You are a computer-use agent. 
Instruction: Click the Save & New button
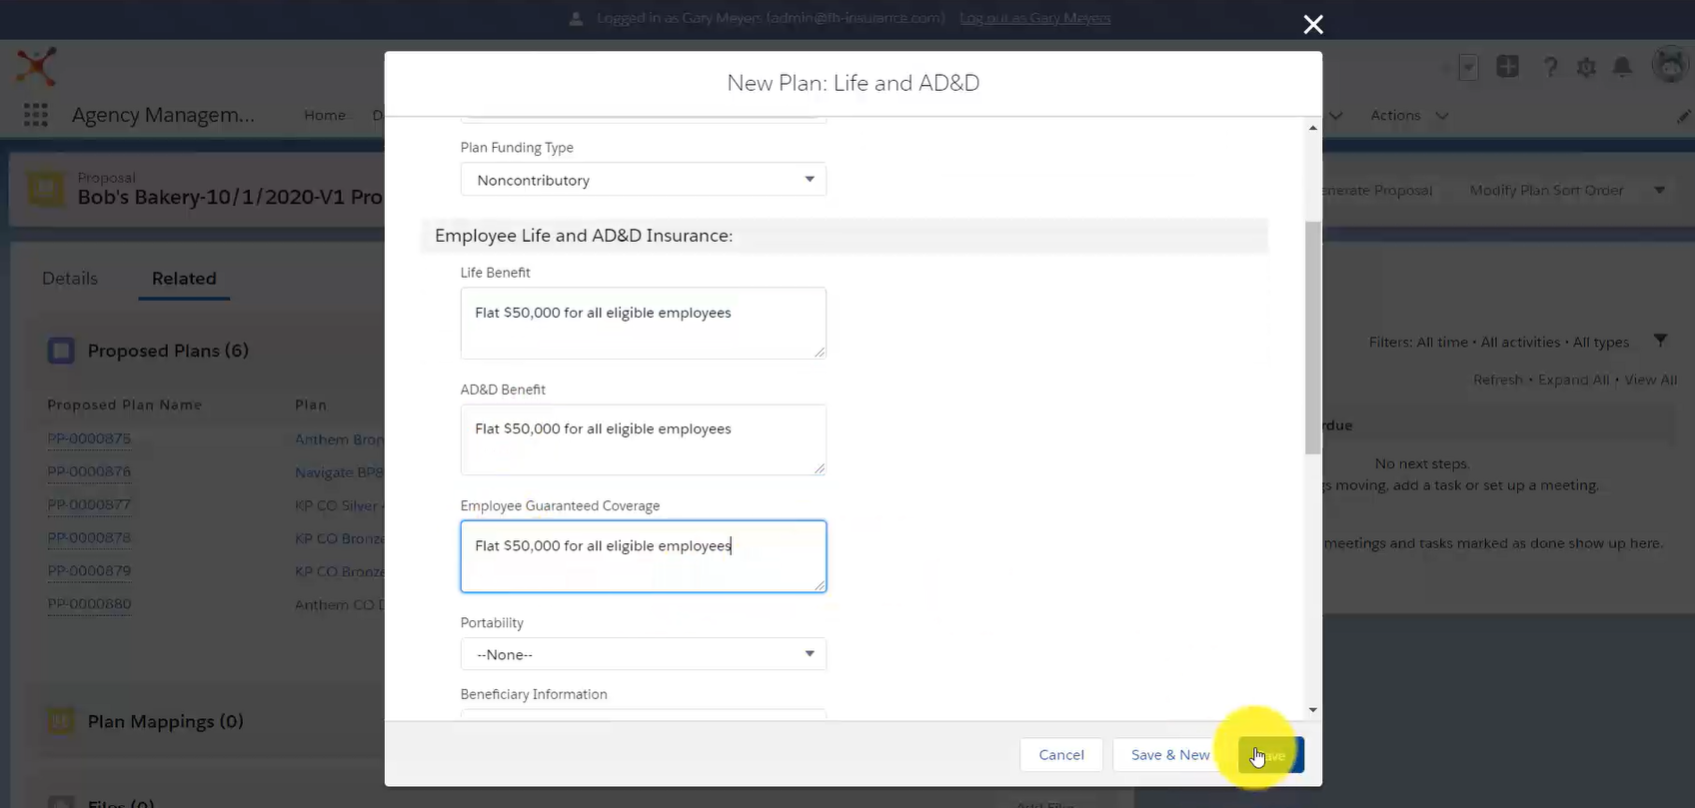coord(1170,755)
